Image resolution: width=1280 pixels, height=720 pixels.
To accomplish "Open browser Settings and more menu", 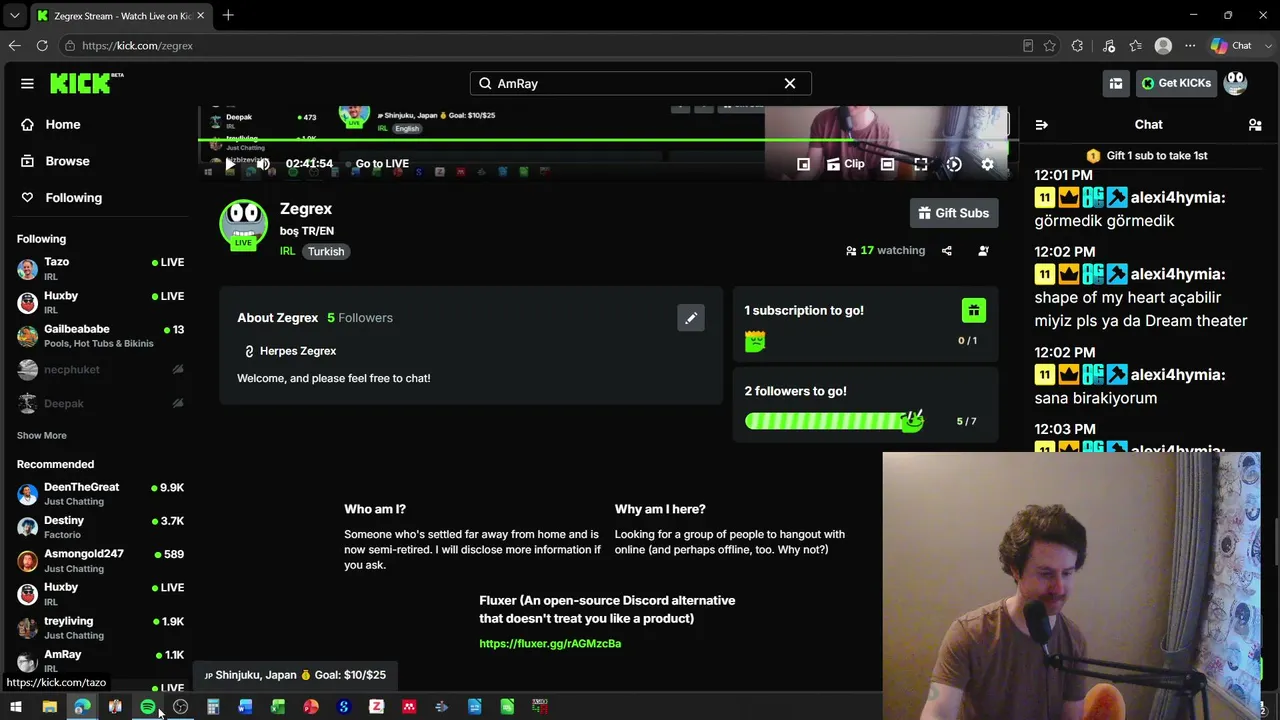I will (x=1190, y=45).
